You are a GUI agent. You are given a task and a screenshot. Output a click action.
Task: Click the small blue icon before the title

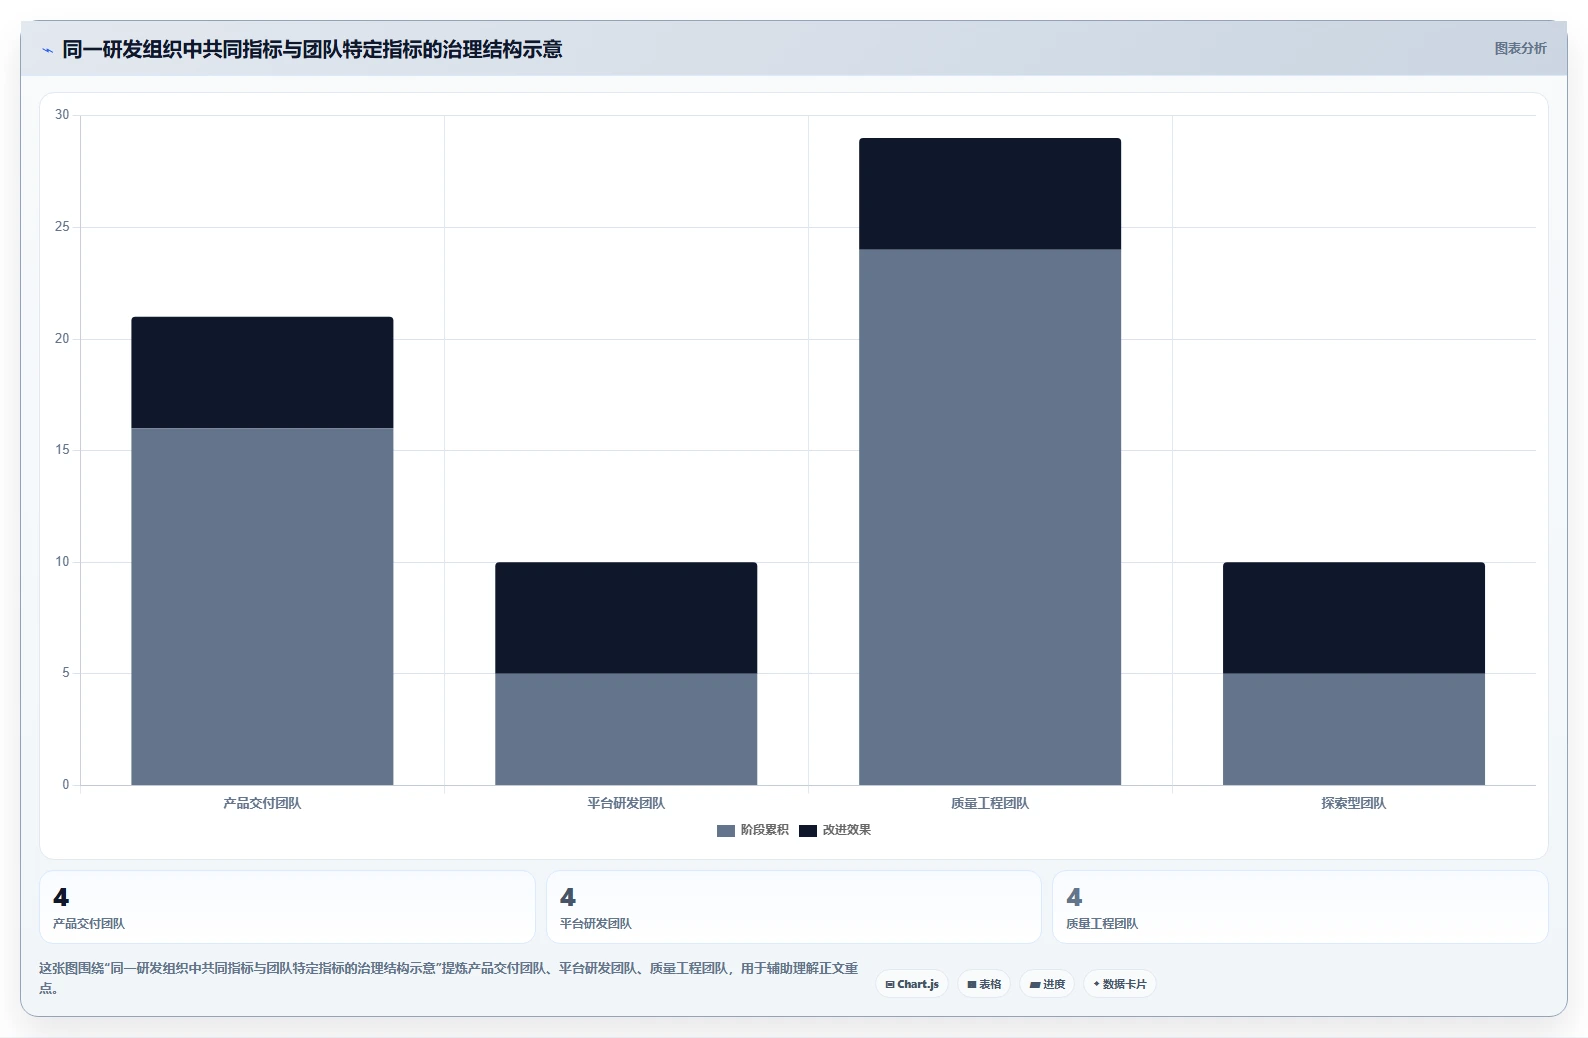pyautogui.click(x=47, y=50)
